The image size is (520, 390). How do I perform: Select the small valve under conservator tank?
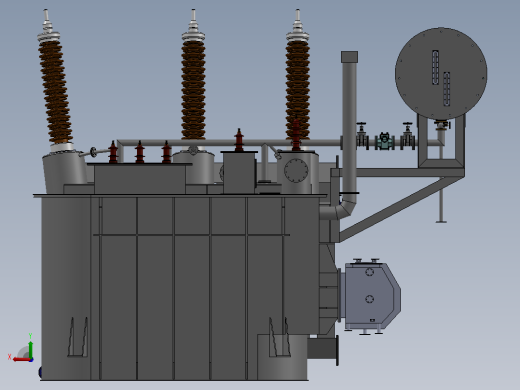[442, 125]
